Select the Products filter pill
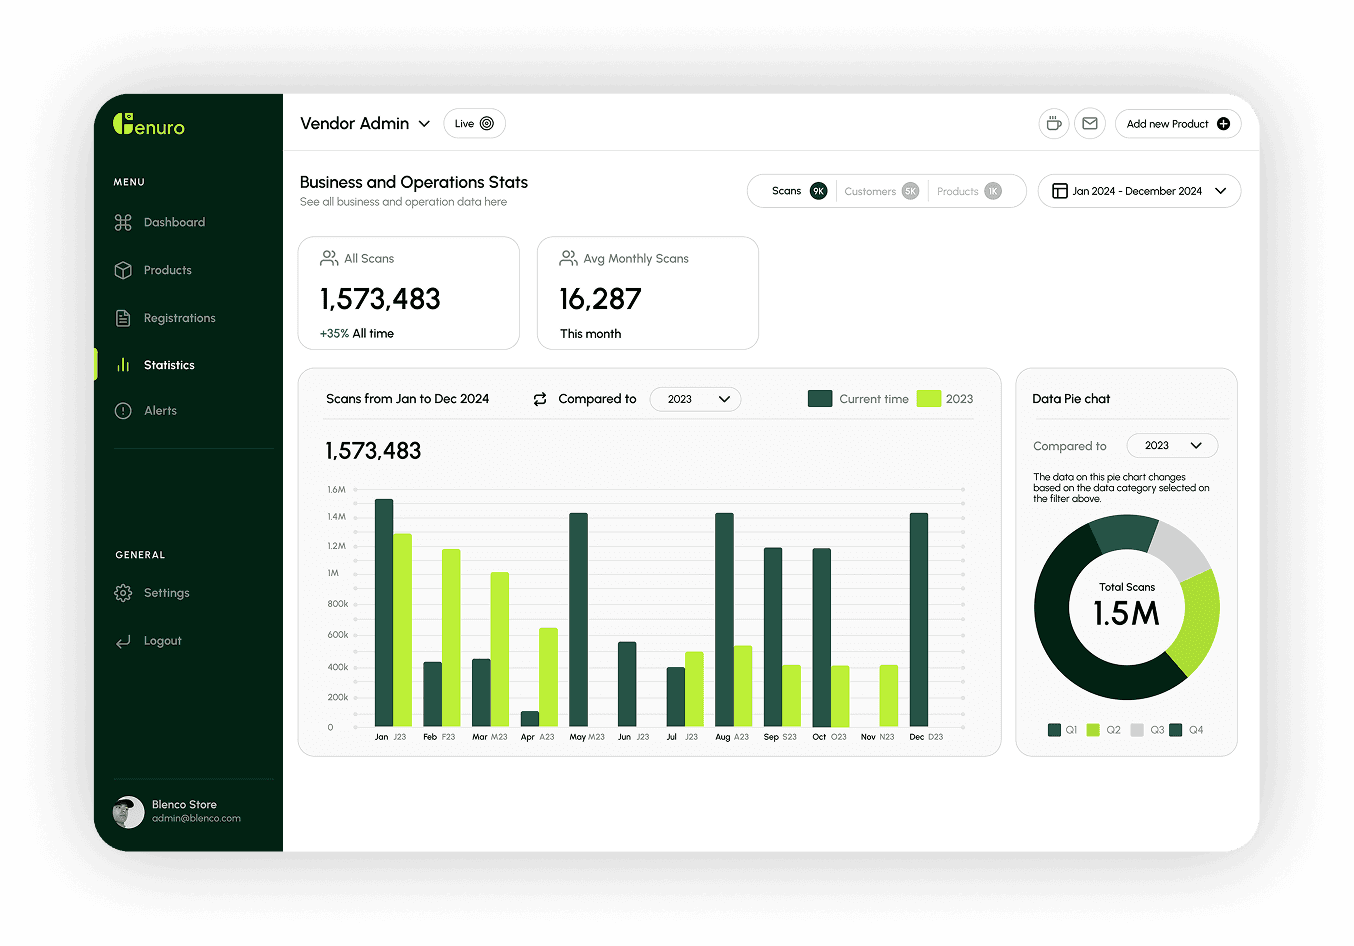 pos(968,191)
